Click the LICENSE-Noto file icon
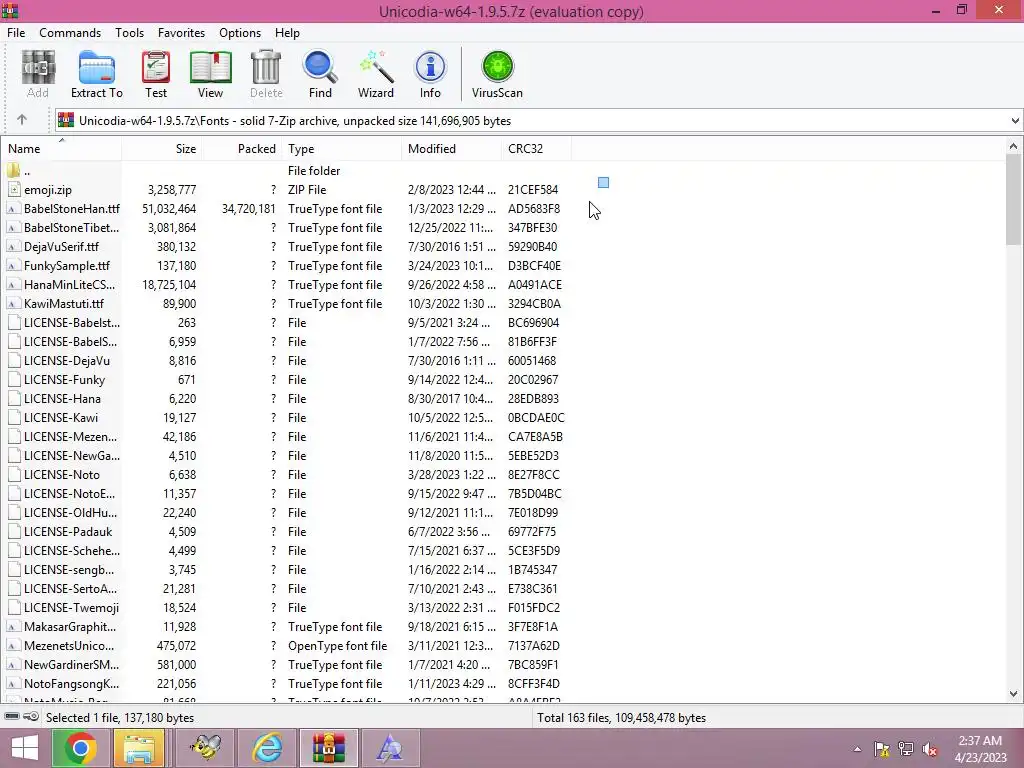 [14, 475]
